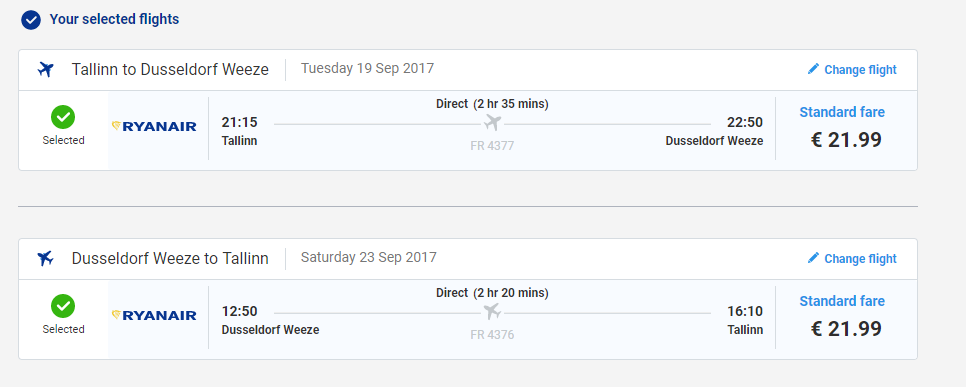The image size is (966, 387).
Task: Click the Ryanair logo on flight FR 4376
Action: pyautogui.click(x=154, y=316)
